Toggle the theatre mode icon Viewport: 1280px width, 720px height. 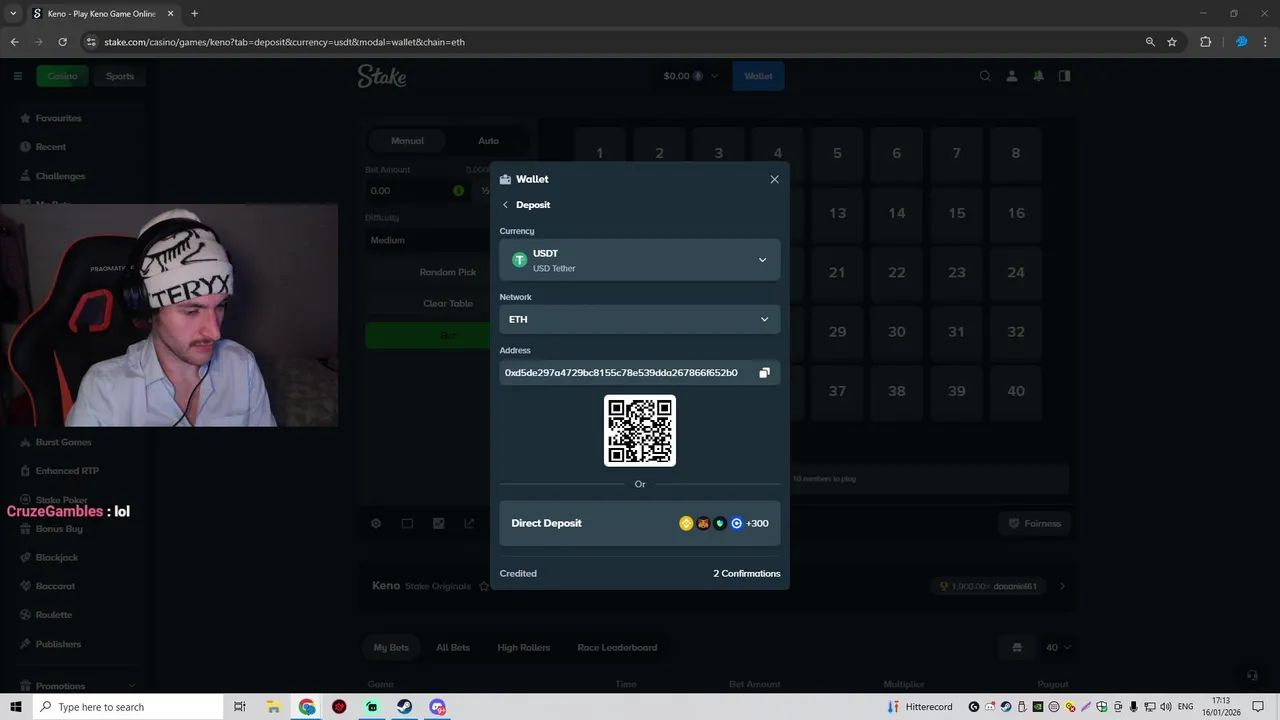point(407,523)
